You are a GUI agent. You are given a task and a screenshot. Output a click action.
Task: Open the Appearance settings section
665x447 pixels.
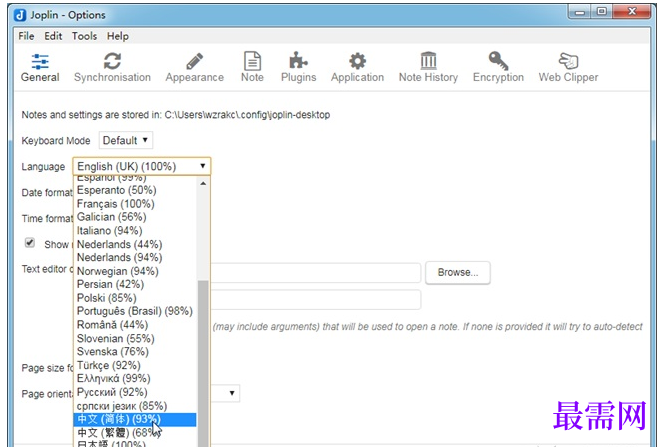195,67
